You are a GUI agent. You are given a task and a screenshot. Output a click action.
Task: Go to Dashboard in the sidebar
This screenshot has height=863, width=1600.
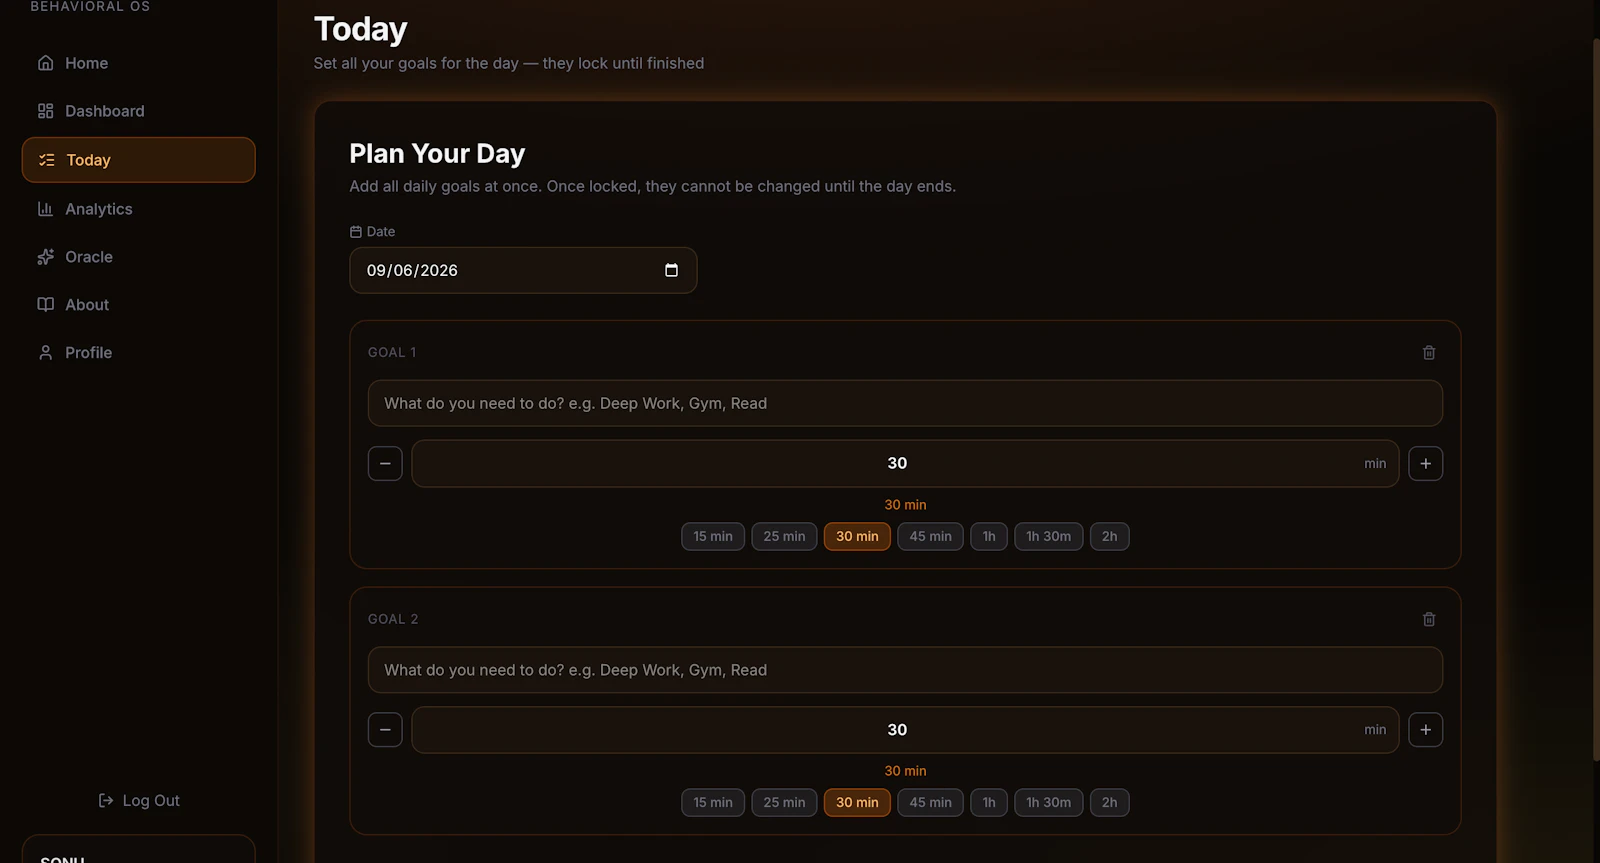(x=138, y=111)
